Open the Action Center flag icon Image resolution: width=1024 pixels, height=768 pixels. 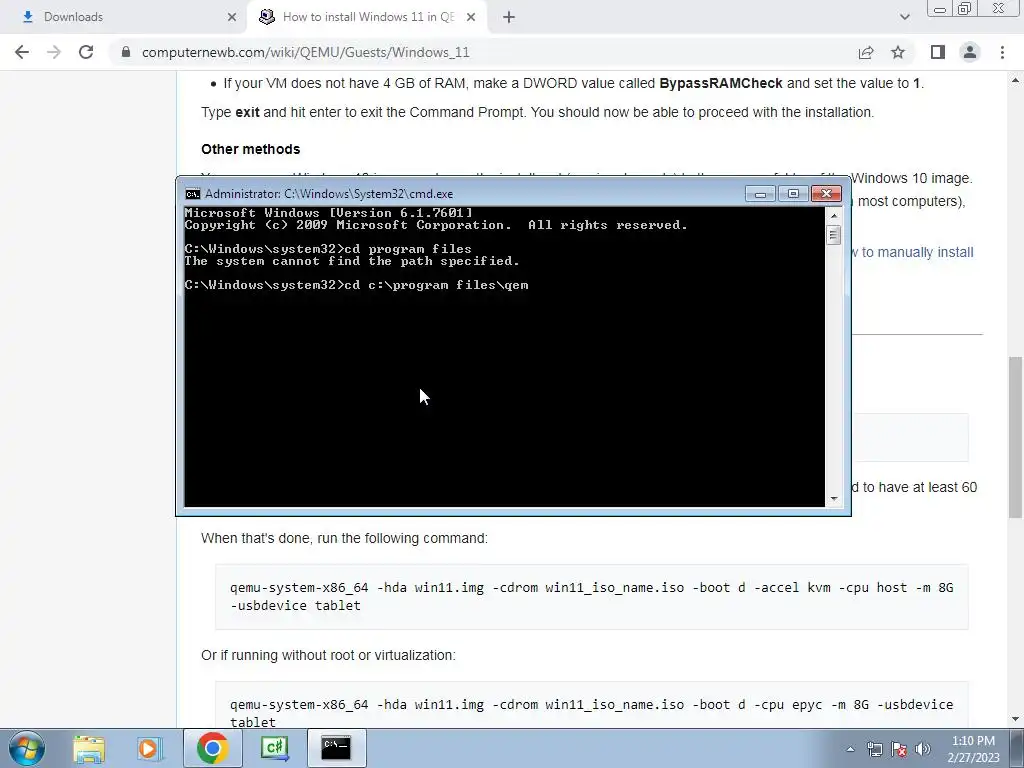(x=899, y=749)
